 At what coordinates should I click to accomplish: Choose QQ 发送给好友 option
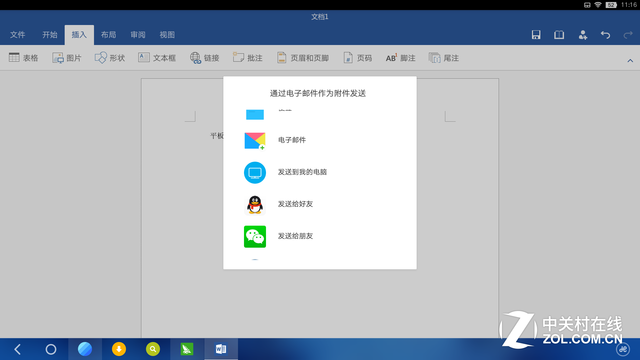click(x=320, y=204)
